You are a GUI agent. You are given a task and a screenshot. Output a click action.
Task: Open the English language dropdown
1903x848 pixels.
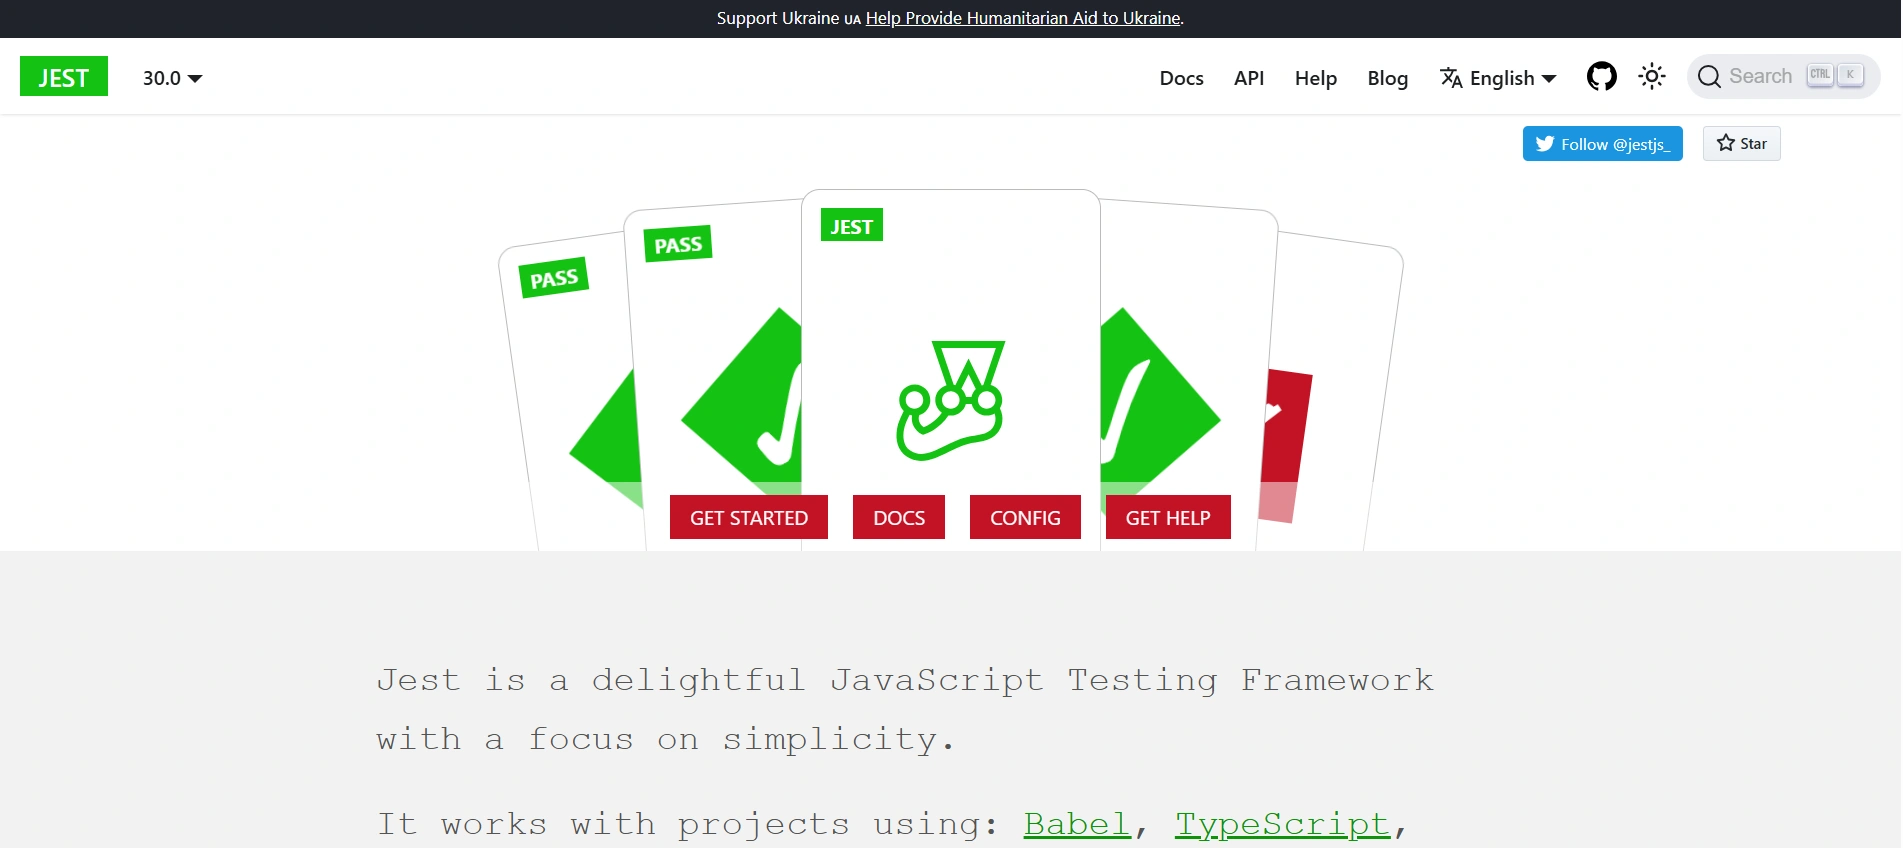point(1498,78)
